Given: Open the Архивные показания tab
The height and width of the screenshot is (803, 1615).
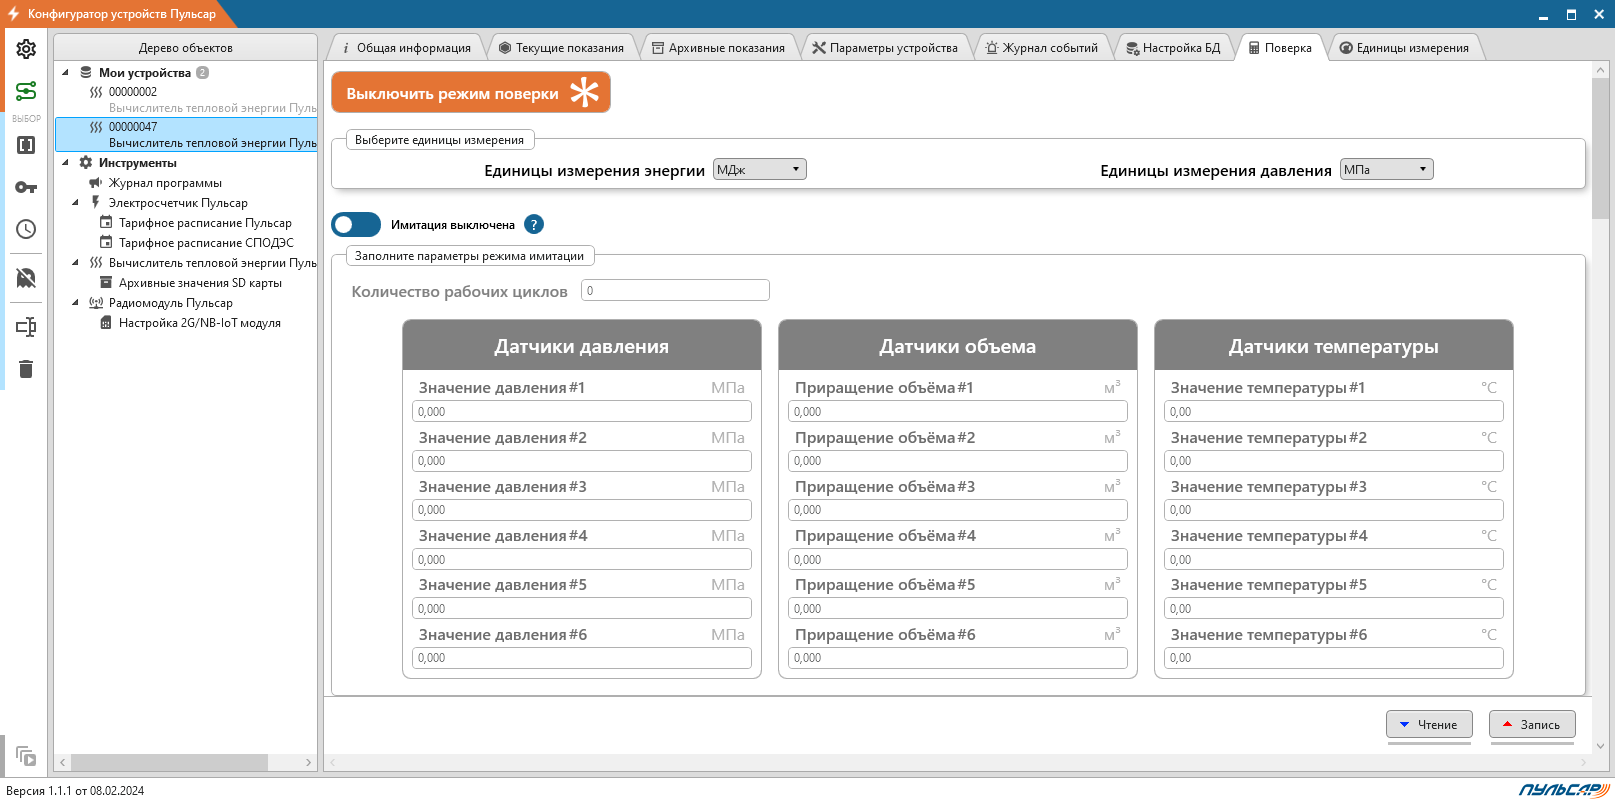Looking at the screenshot, I should point(718,48).
